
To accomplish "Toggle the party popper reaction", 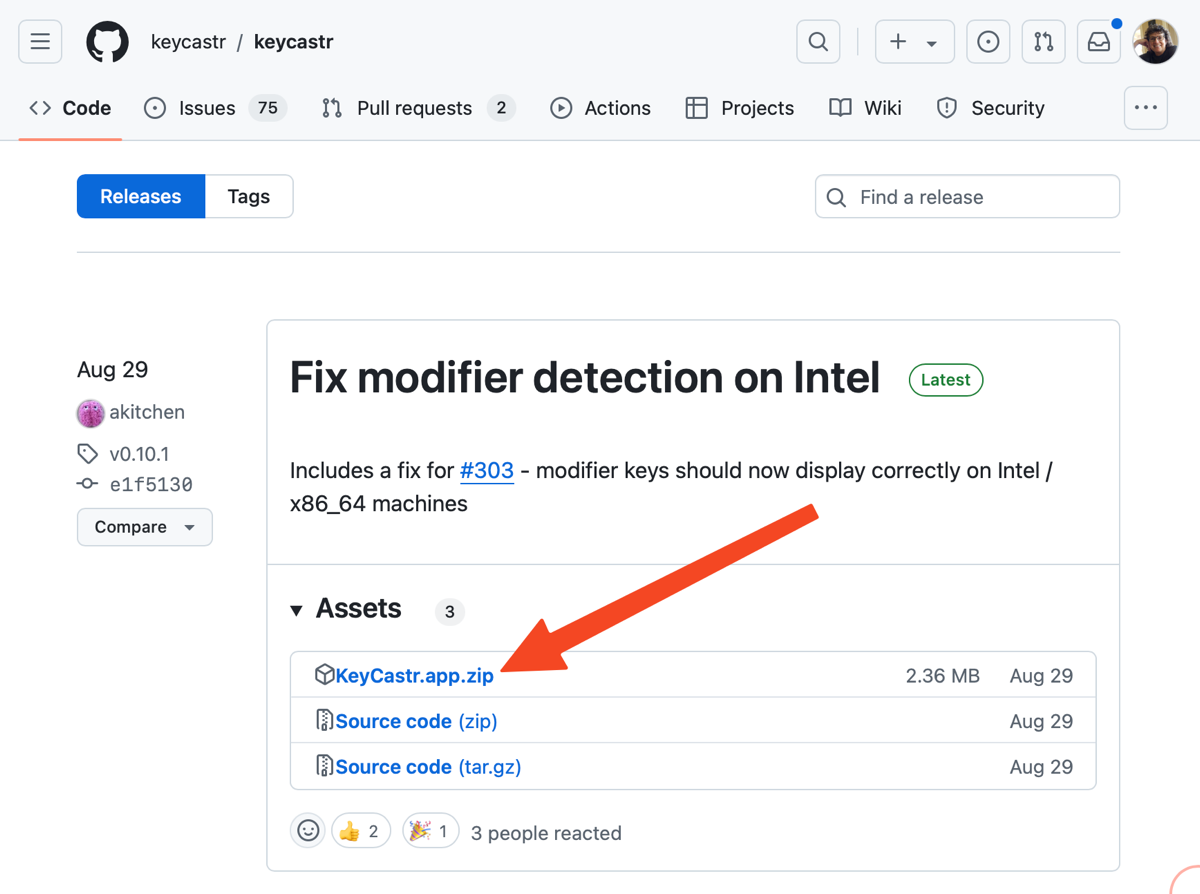I will 431,831.
